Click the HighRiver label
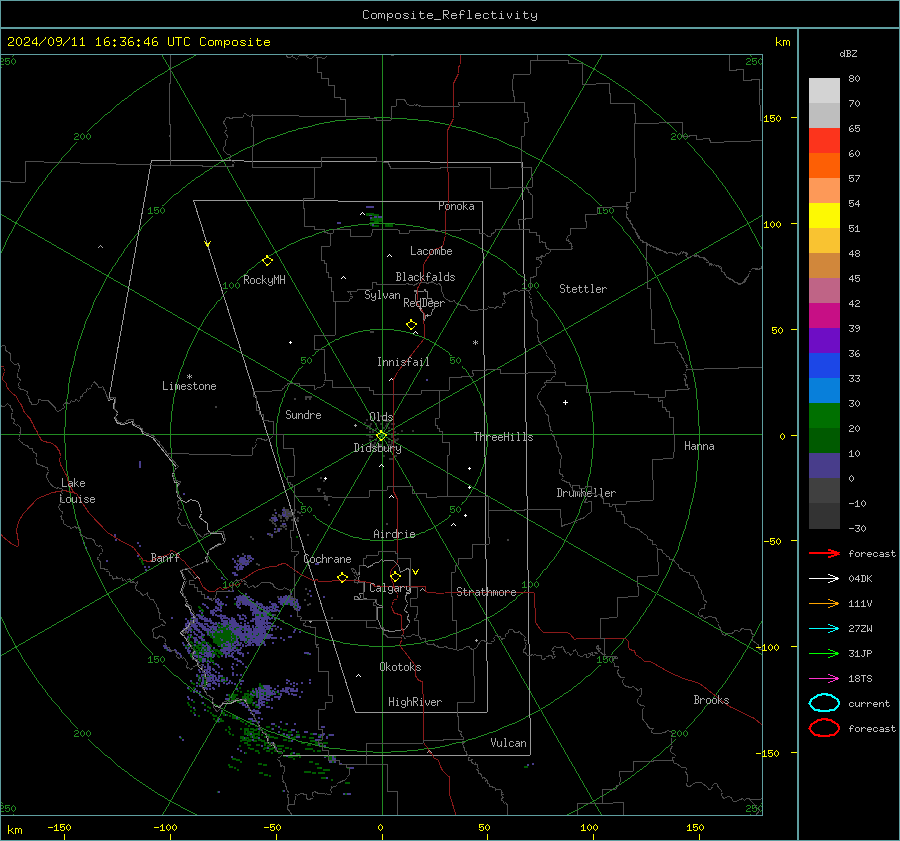 click(415, 702)
